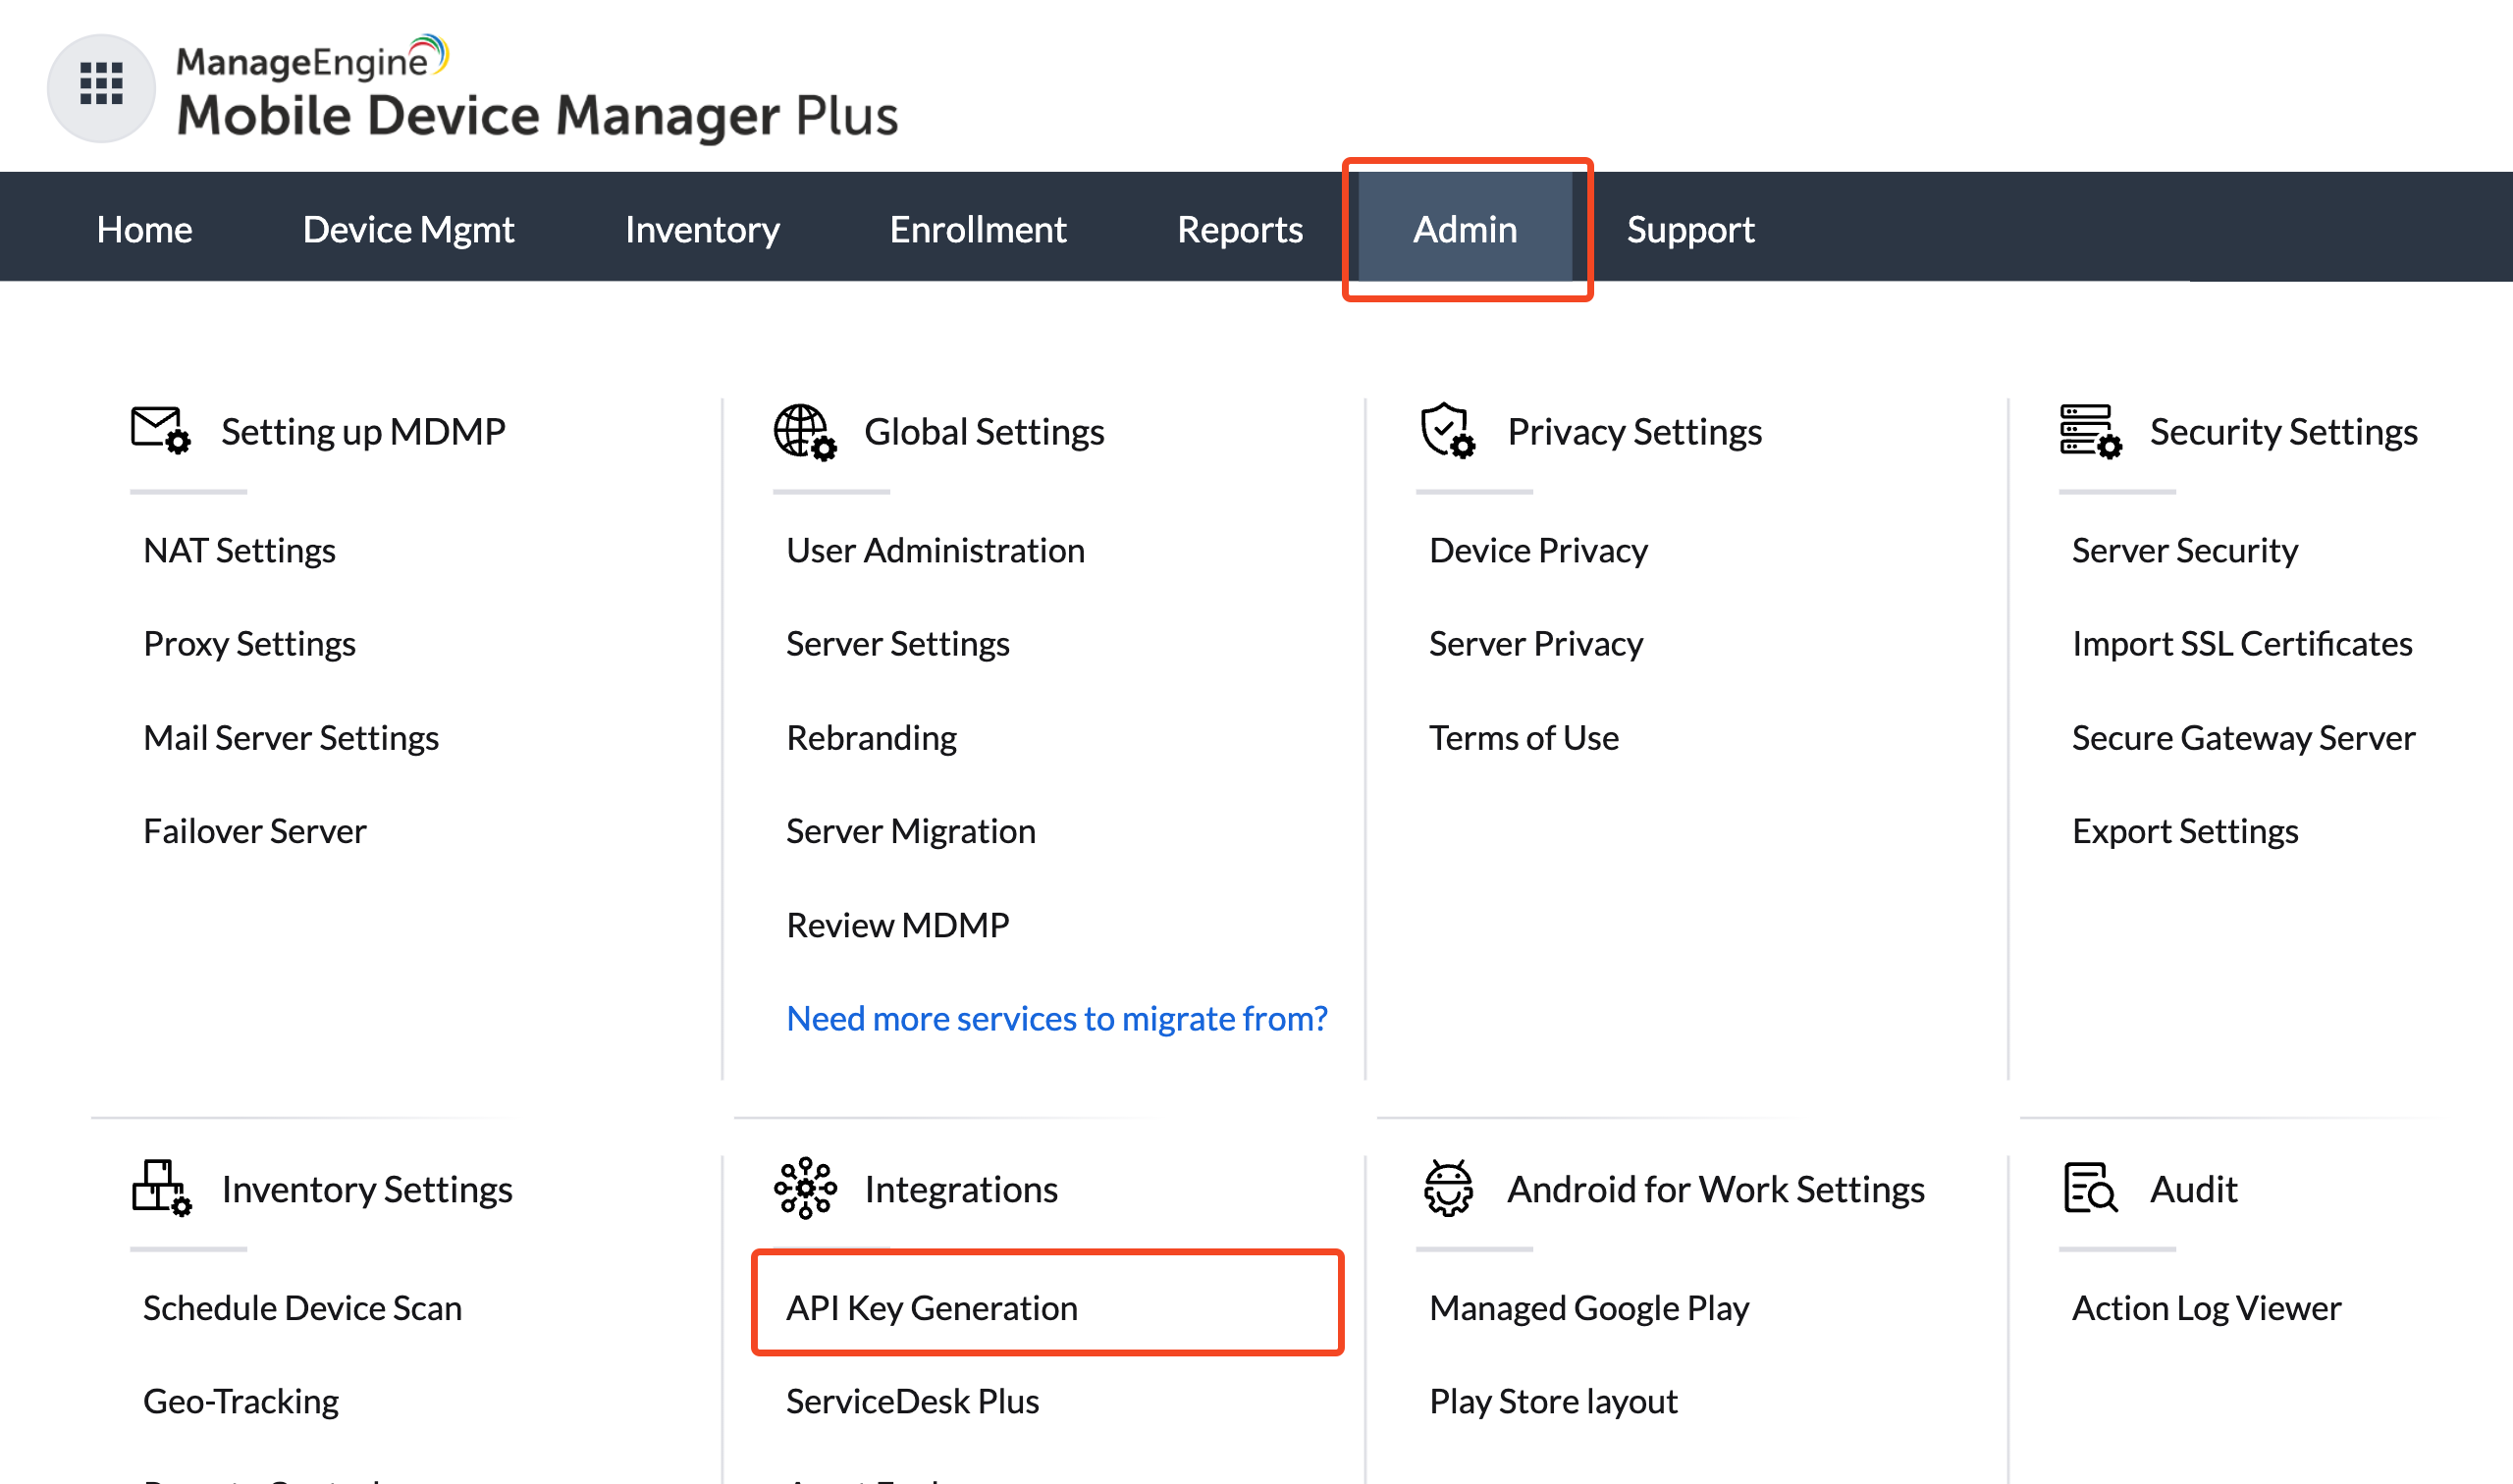Open Mail Server Settings
This screenshot has width=2513, height=1484.
(291, 737)
